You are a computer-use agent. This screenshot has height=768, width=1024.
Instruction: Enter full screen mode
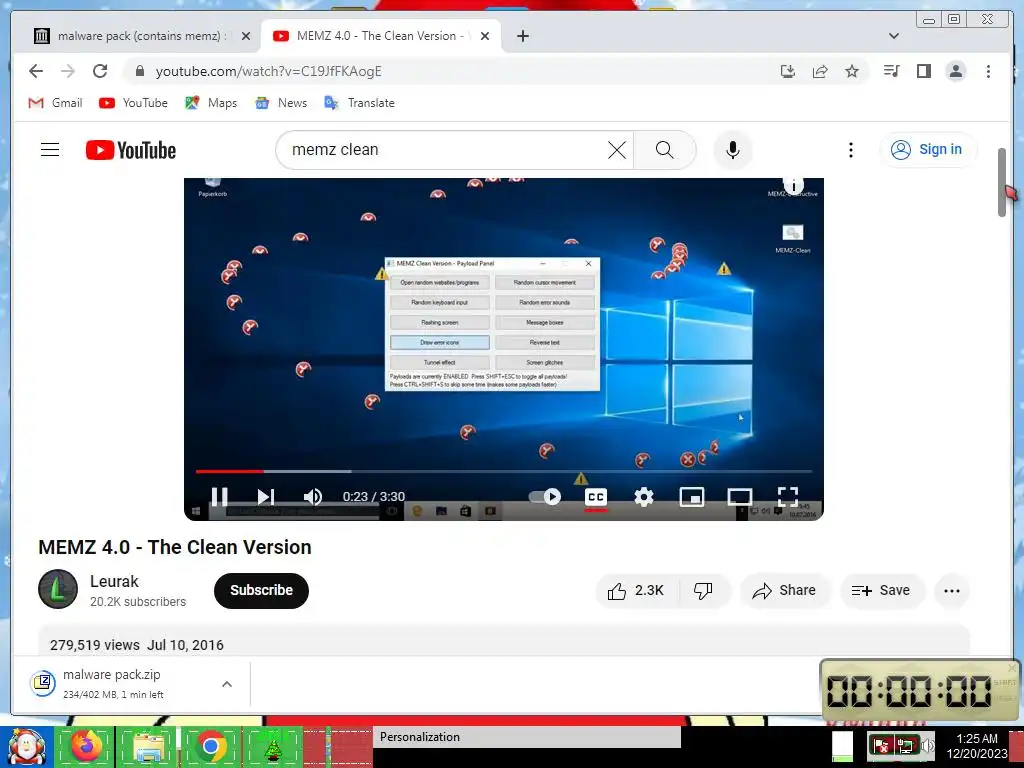788,497
